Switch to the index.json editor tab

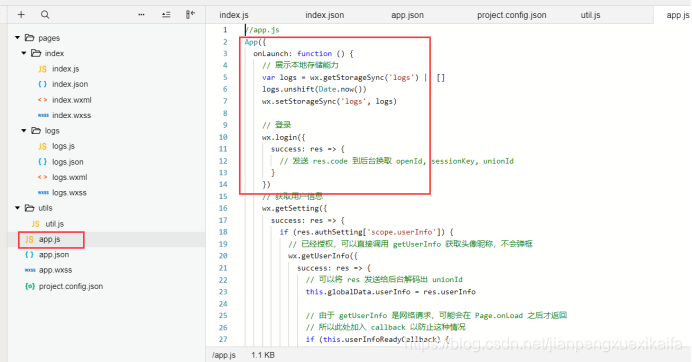tap(324, 15)
